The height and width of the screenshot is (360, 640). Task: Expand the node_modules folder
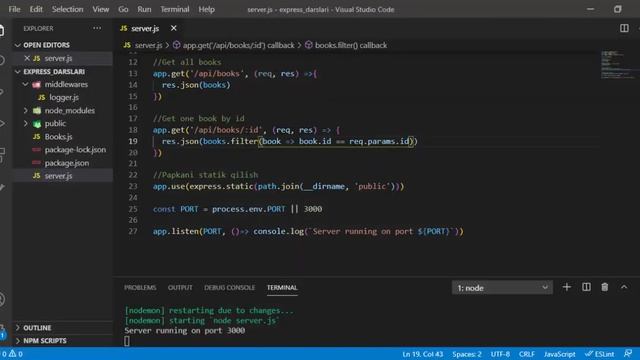tap(26, 110)
